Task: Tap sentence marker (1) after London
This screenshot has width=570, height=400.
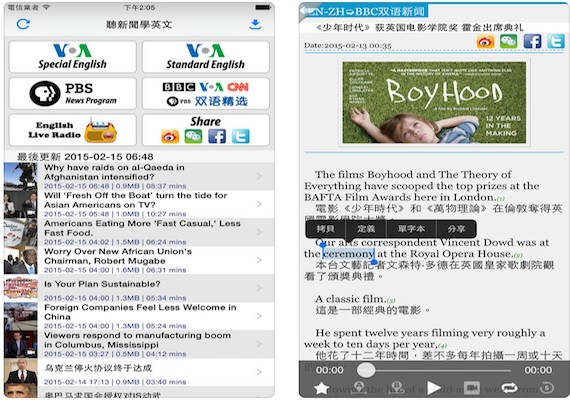Action: [x=501, y=199]
